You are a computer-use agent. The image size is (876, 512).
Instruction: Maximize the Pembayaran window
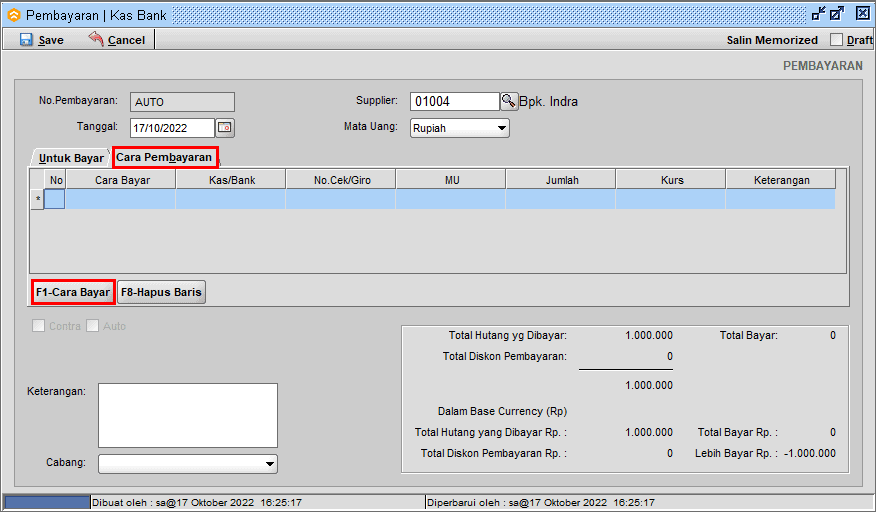click(x=838, y=14)
